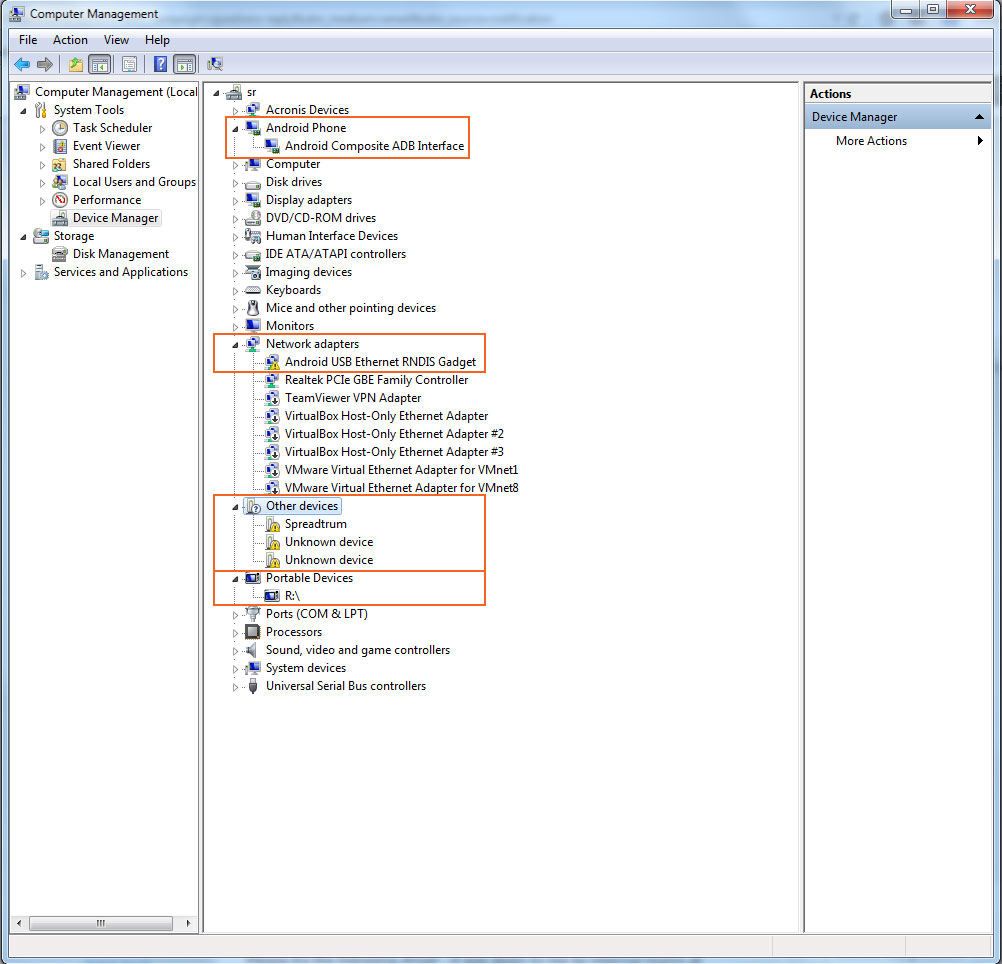Collapse the Device Manager actions section arrow
This screenshot has width=1002, height=964.
tap(979, 117)
